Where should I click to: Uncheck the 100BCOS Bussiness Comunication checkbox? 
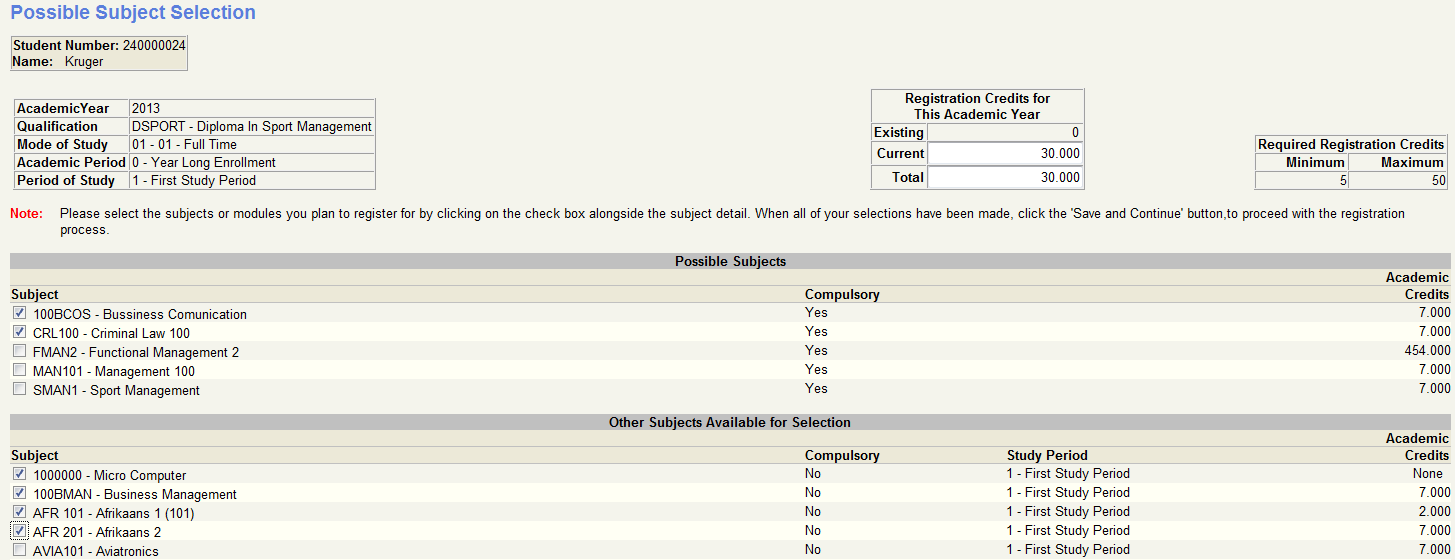click(19, 313)
